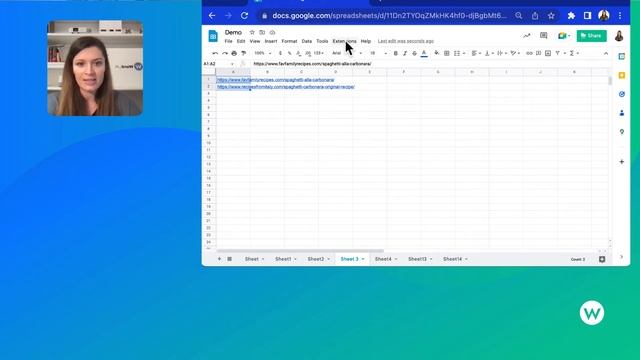Switch to the Sheet2 tab

pyautogui.click(x=316, y=259)
